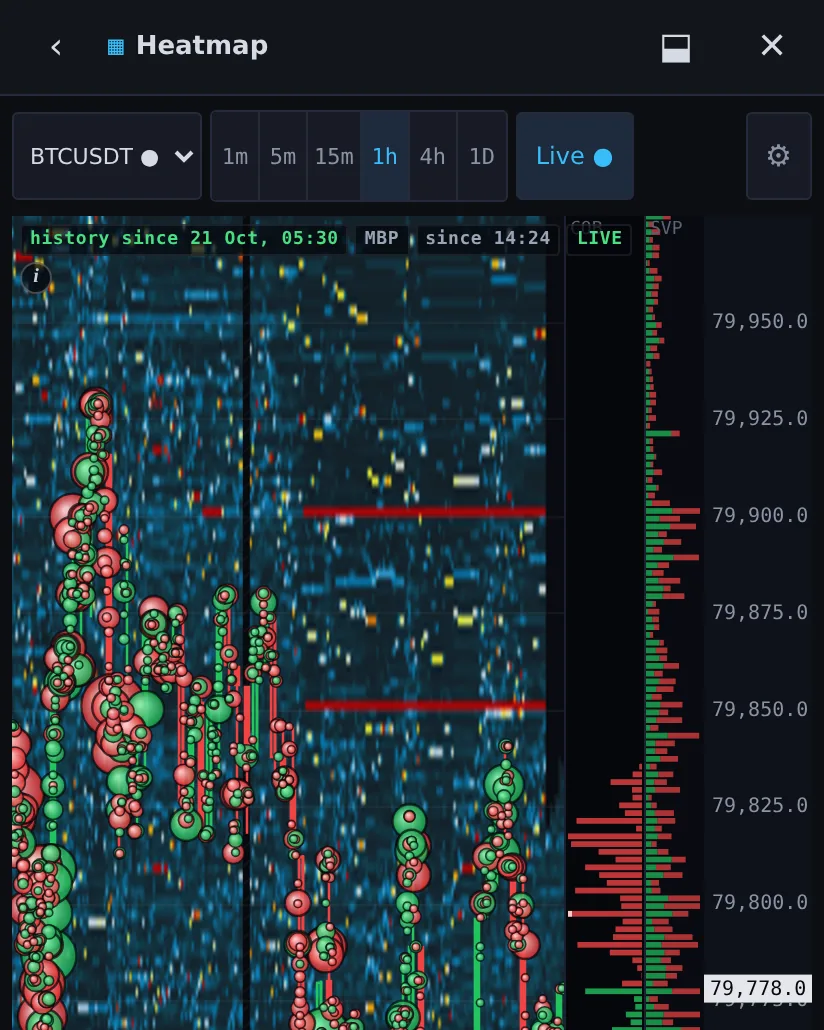Click the 79,900.0 price label
Image resolution: width=824 pixels, height=1030 pixels.
[x=760, y=515]
